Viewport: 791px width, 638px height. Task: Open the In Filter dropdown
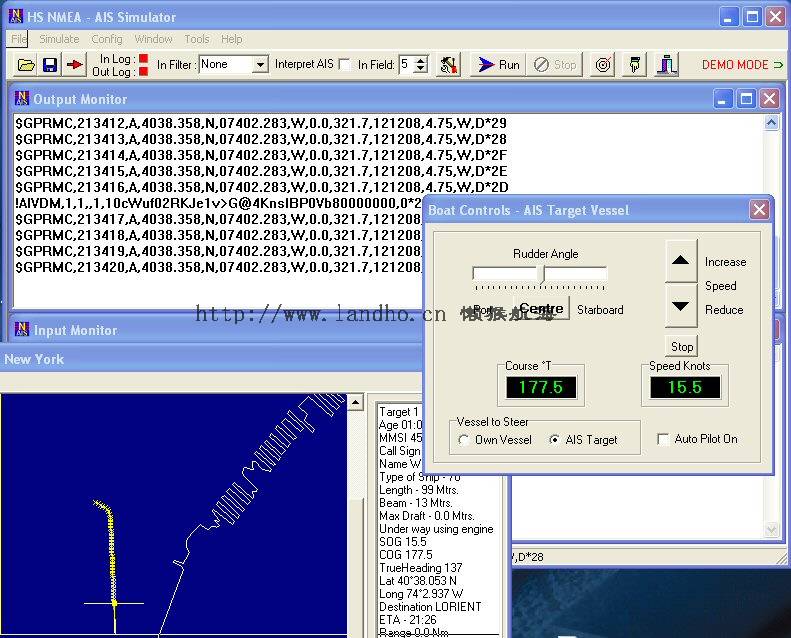[260, 65]
